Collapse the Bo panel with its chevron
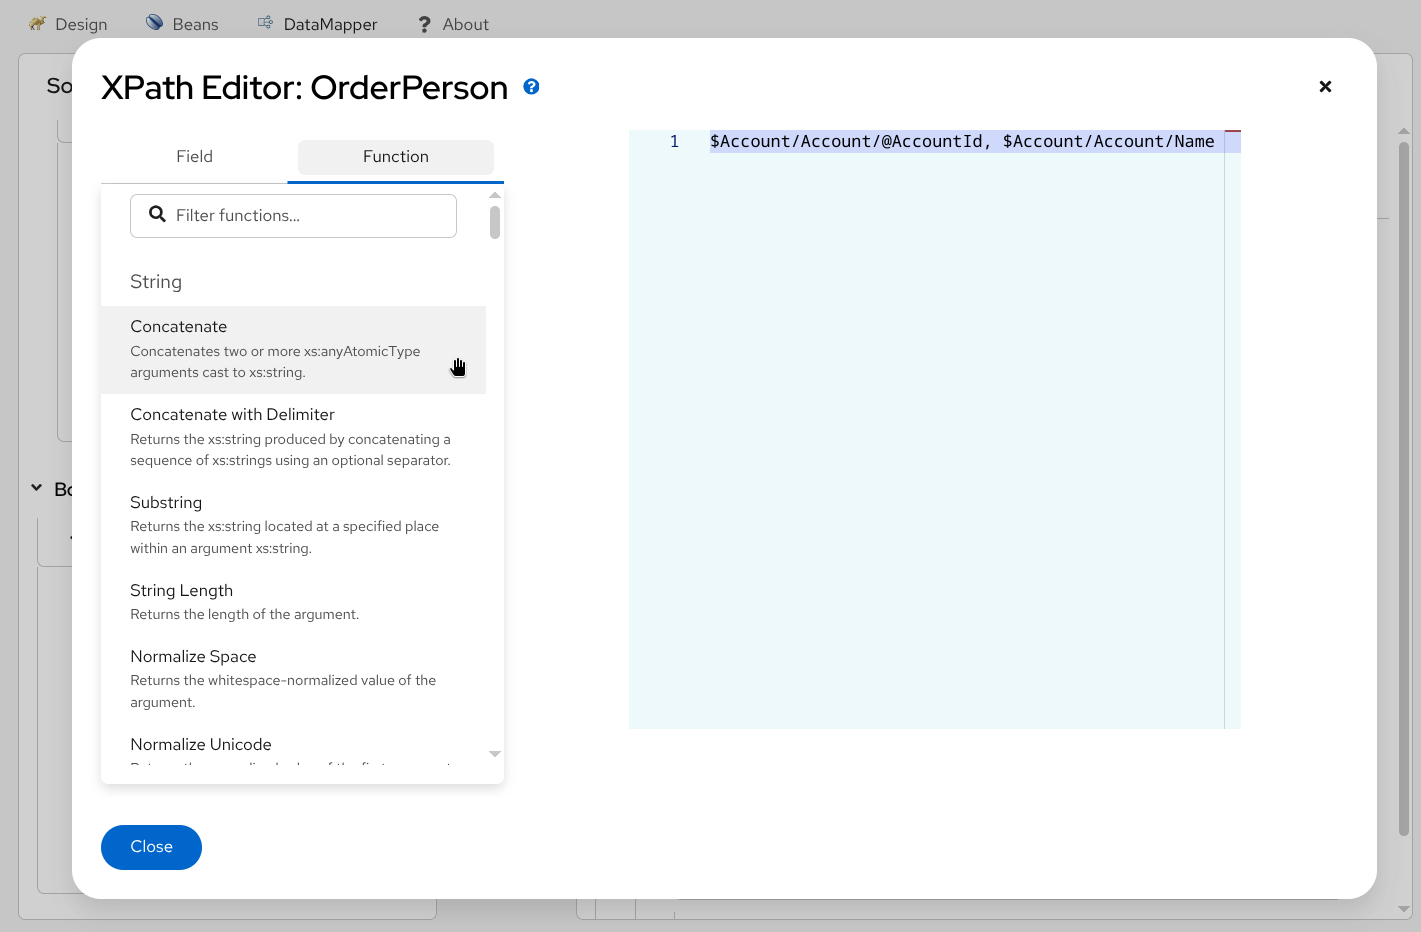1421x932 pixels. (36, 489)
